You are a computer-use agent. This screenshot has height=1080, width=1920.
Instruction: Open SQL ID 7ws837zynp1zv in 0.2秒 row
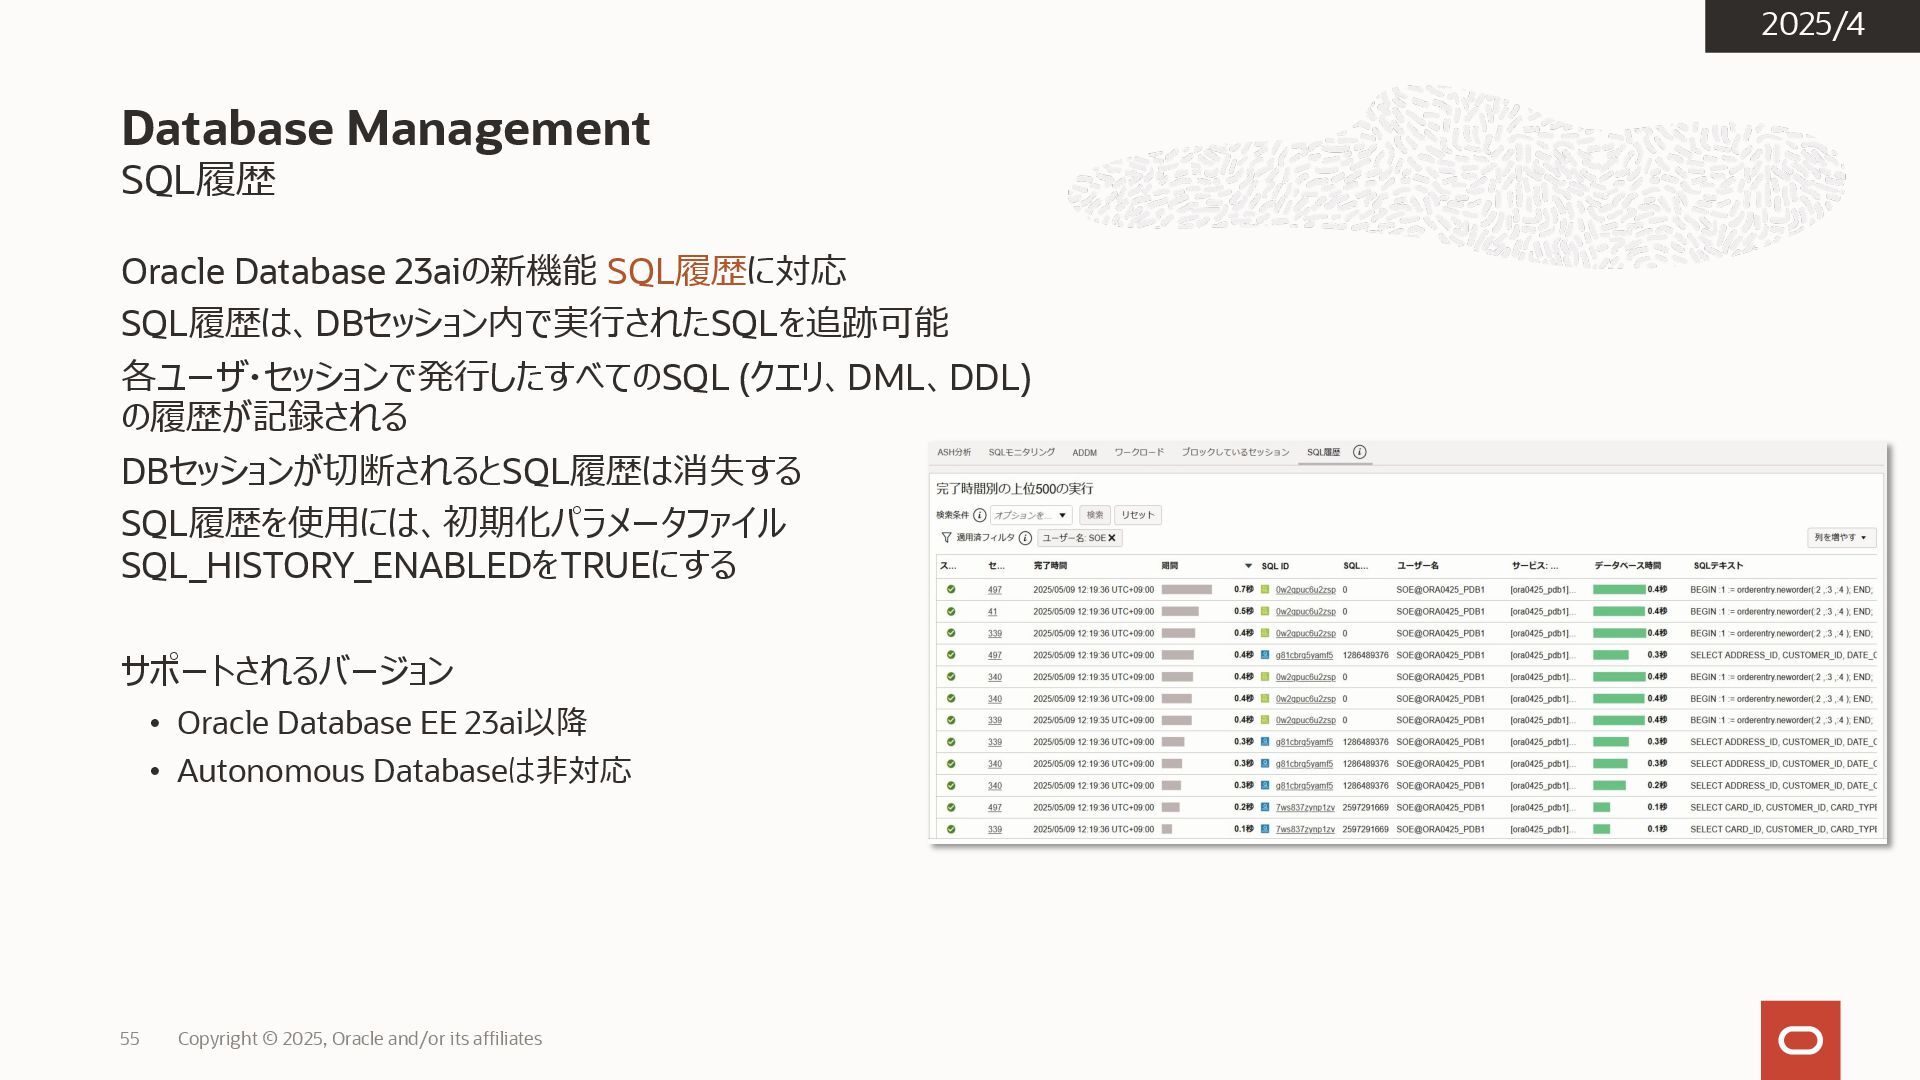pyautogui.click(x=1305, y=808)
